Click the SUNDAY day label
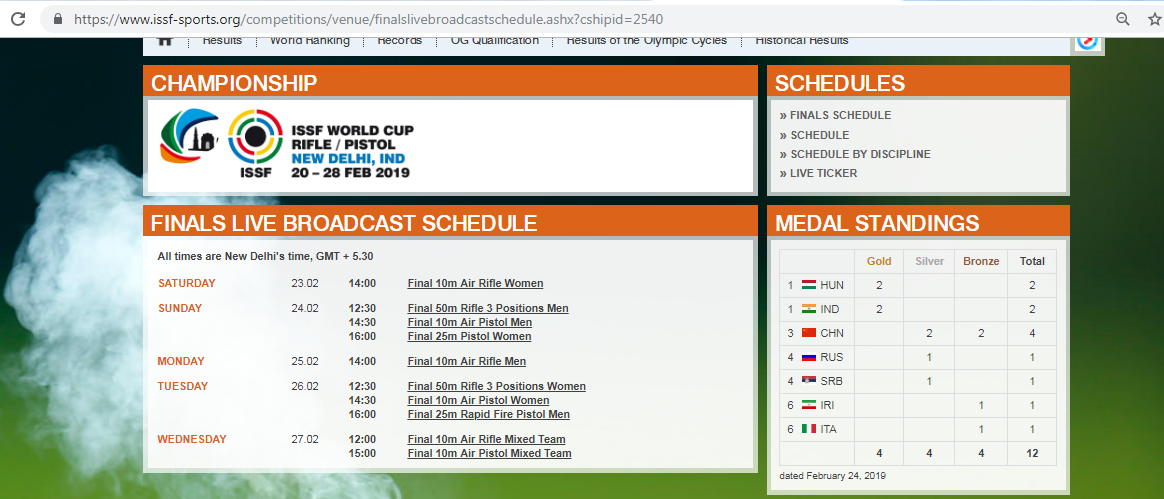 pos(180,308)
